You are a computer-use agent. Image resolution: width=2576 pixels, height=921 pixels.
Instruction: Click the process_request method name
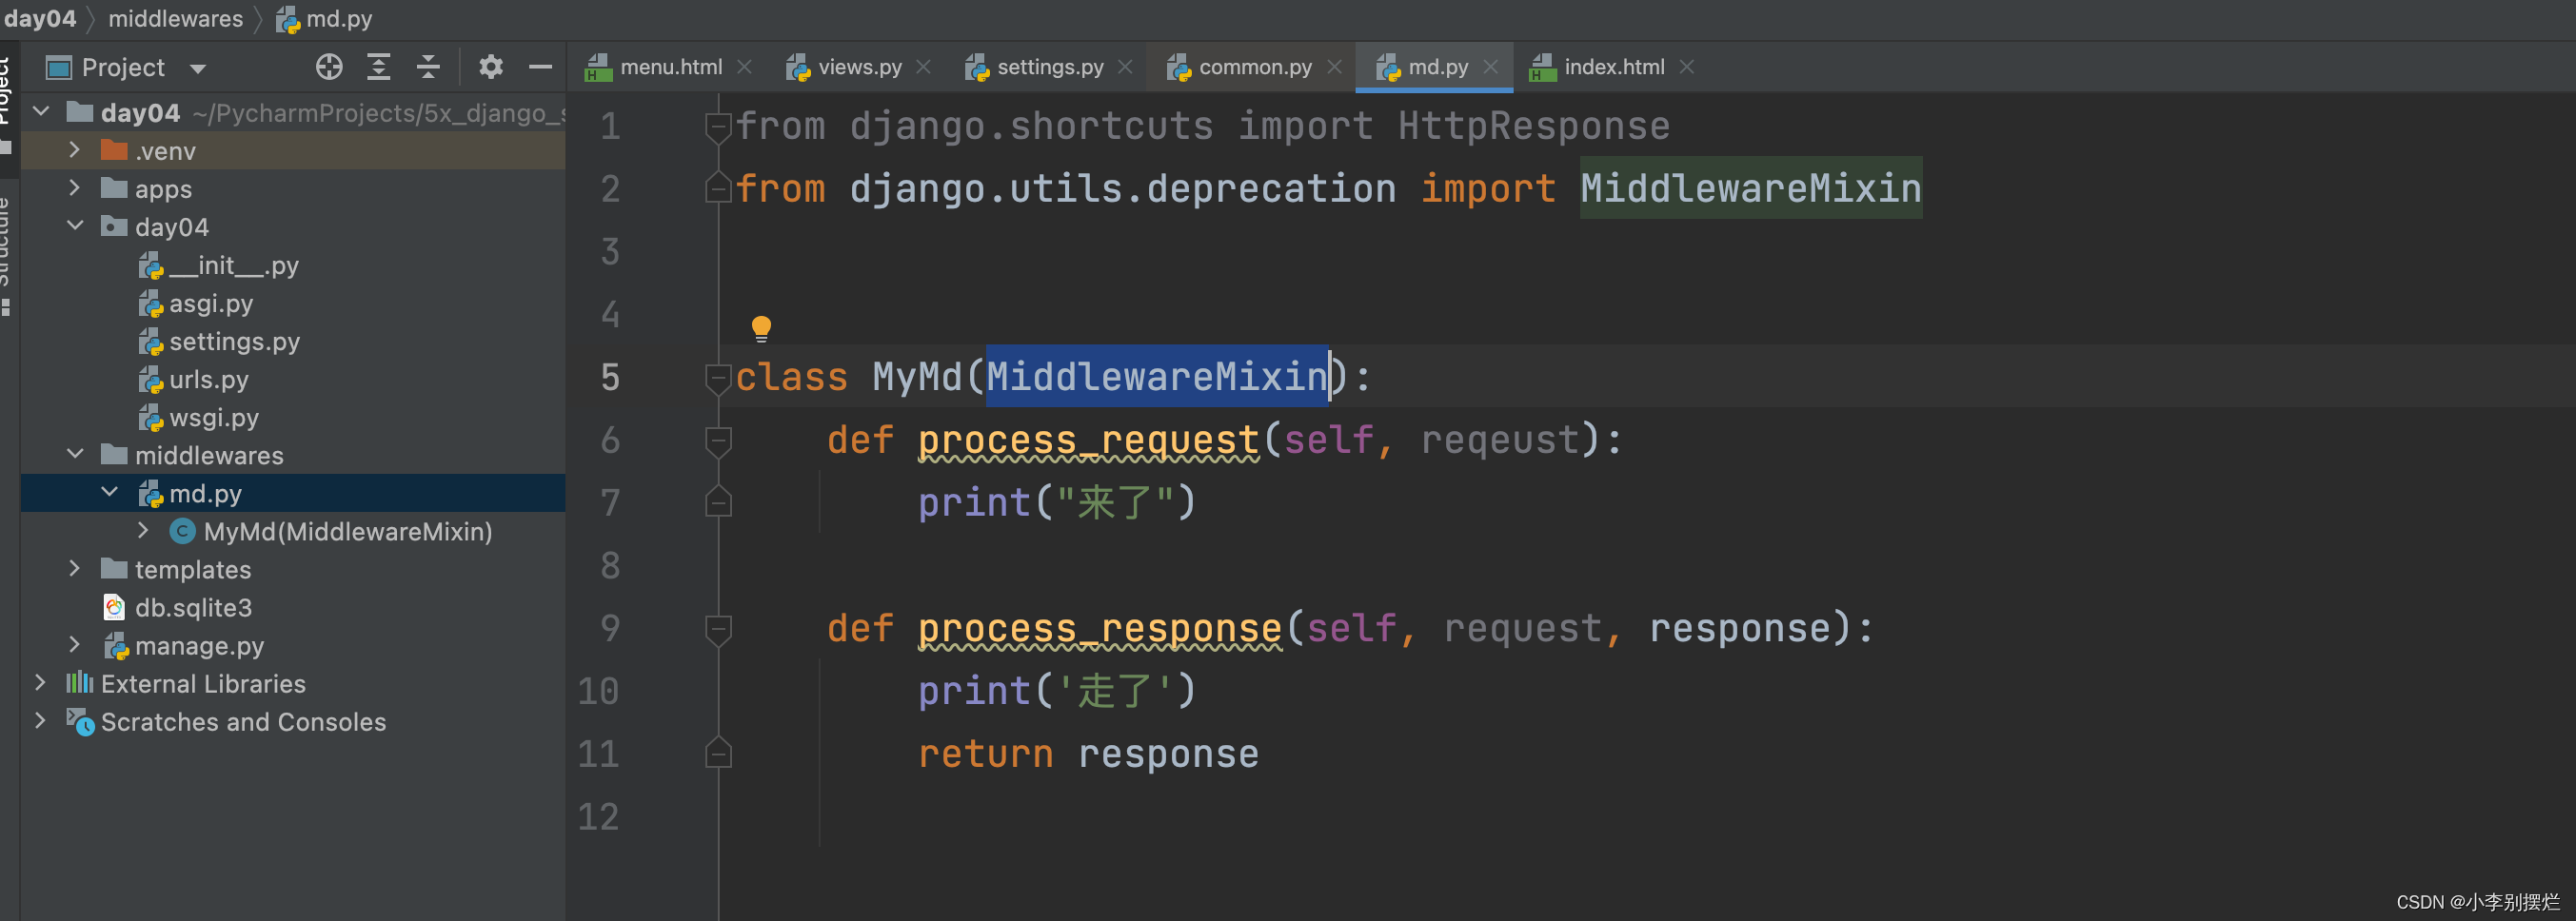click(x=1088, y=440)
